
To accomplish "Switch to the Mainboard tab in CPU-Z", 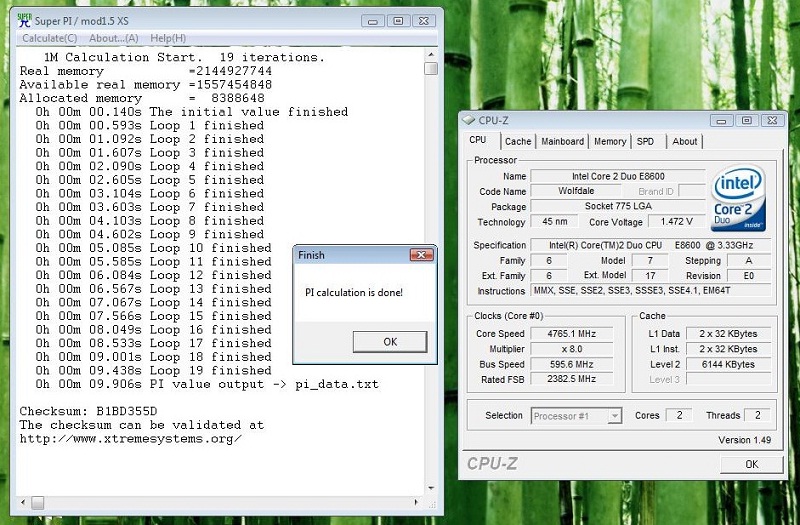I will (x=562, y=141).
